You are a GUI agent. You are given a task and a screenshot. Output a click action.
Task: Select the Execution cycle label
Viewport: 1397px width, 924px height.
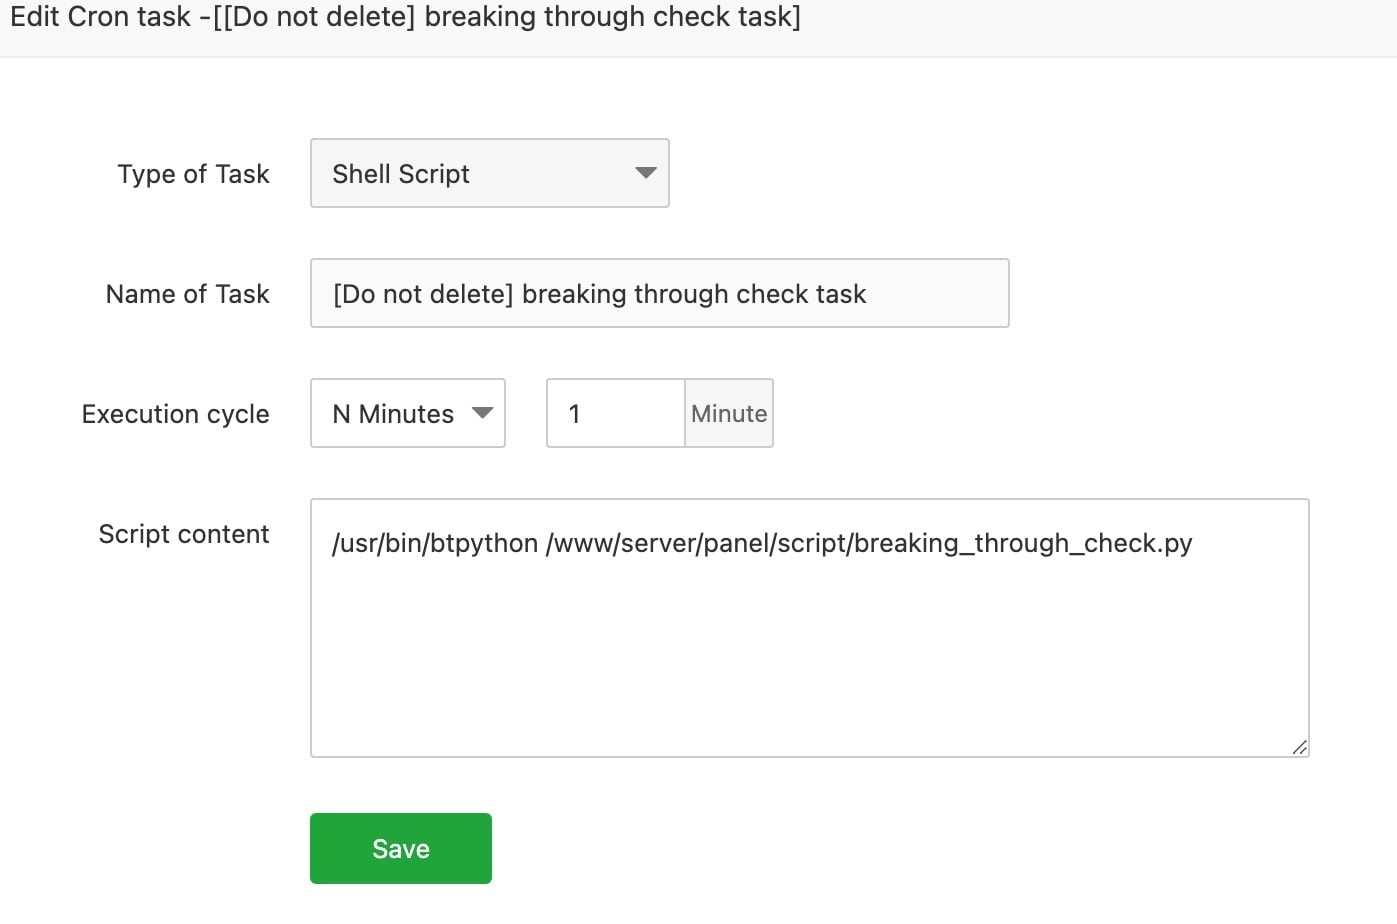point(175,414)
